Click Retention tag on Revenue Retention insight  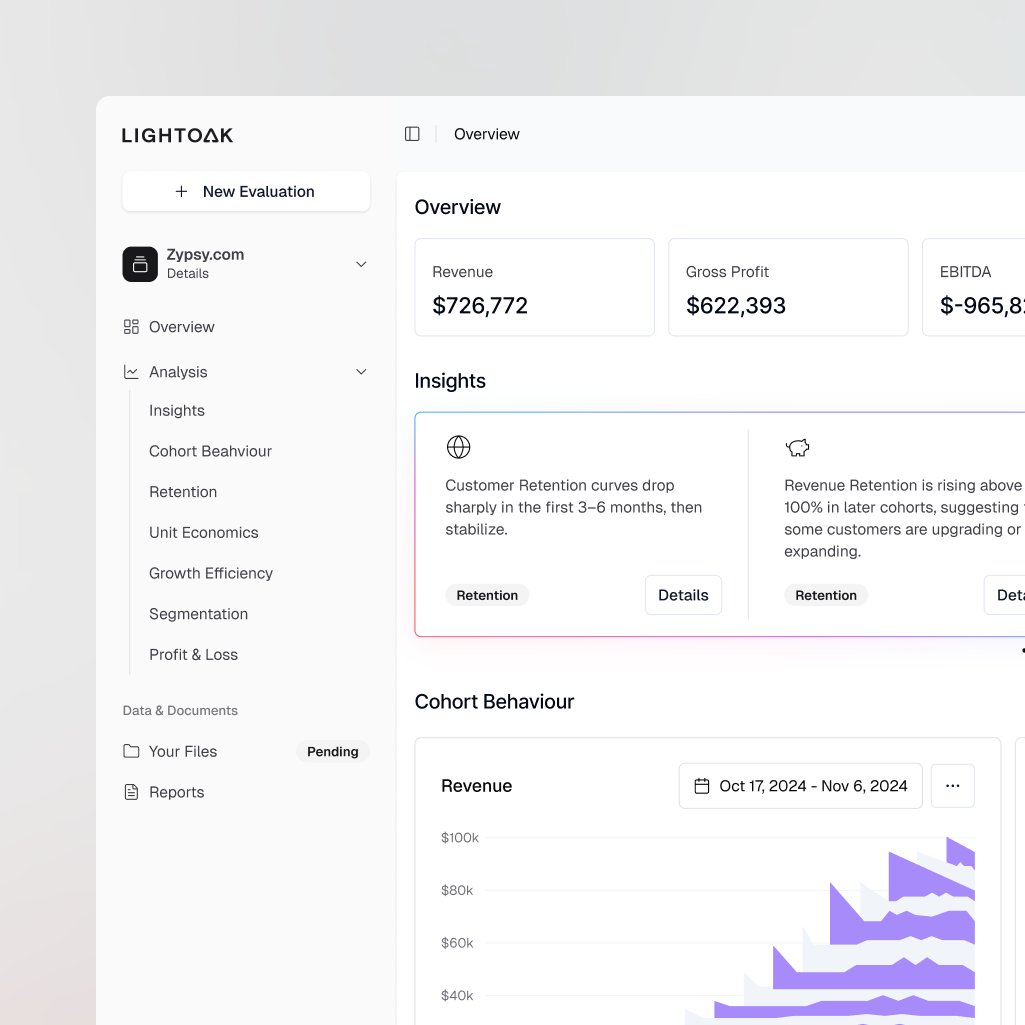(826, 595)
